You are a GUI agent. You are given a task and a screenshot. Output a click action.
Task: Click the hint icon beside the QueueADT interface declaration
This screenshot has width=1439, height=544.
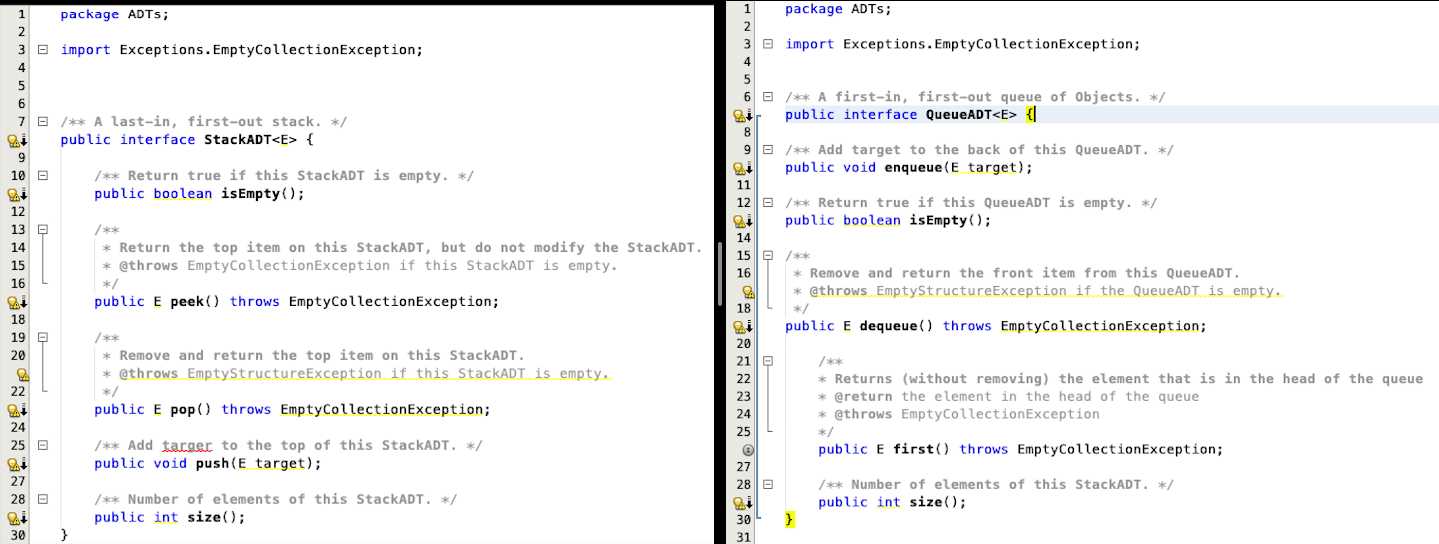click(743, 115)
